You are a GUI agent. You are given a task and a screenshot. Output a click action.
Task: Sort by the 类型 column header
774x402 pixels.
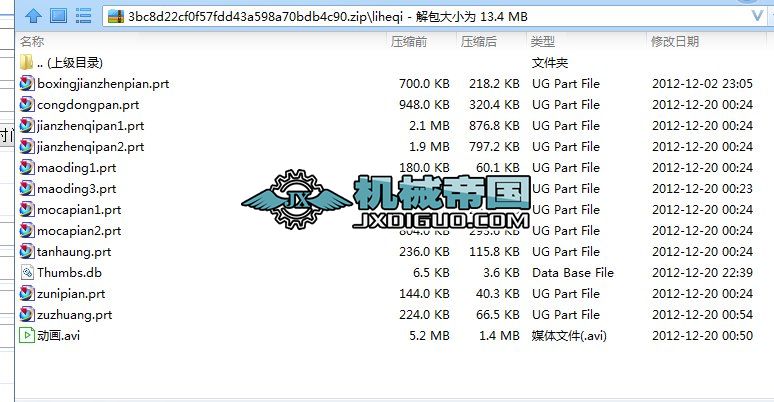[542, 41]
